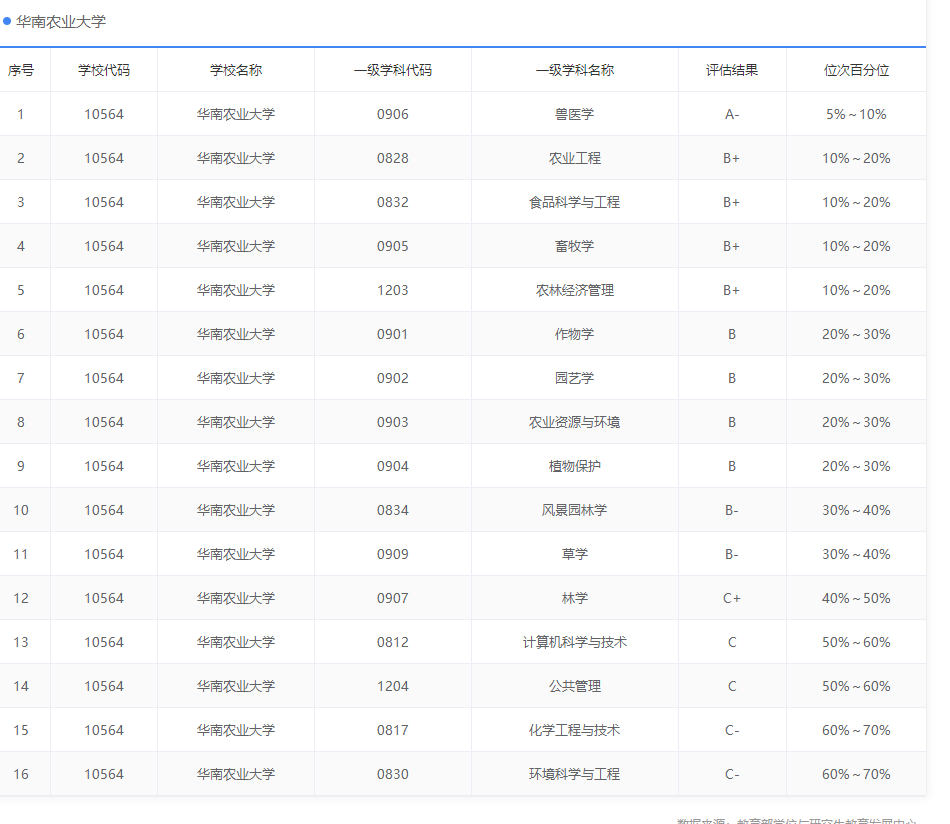Click the percentile in 化学工程与技术 row
950x824 pixels.
tap(857, 731)
